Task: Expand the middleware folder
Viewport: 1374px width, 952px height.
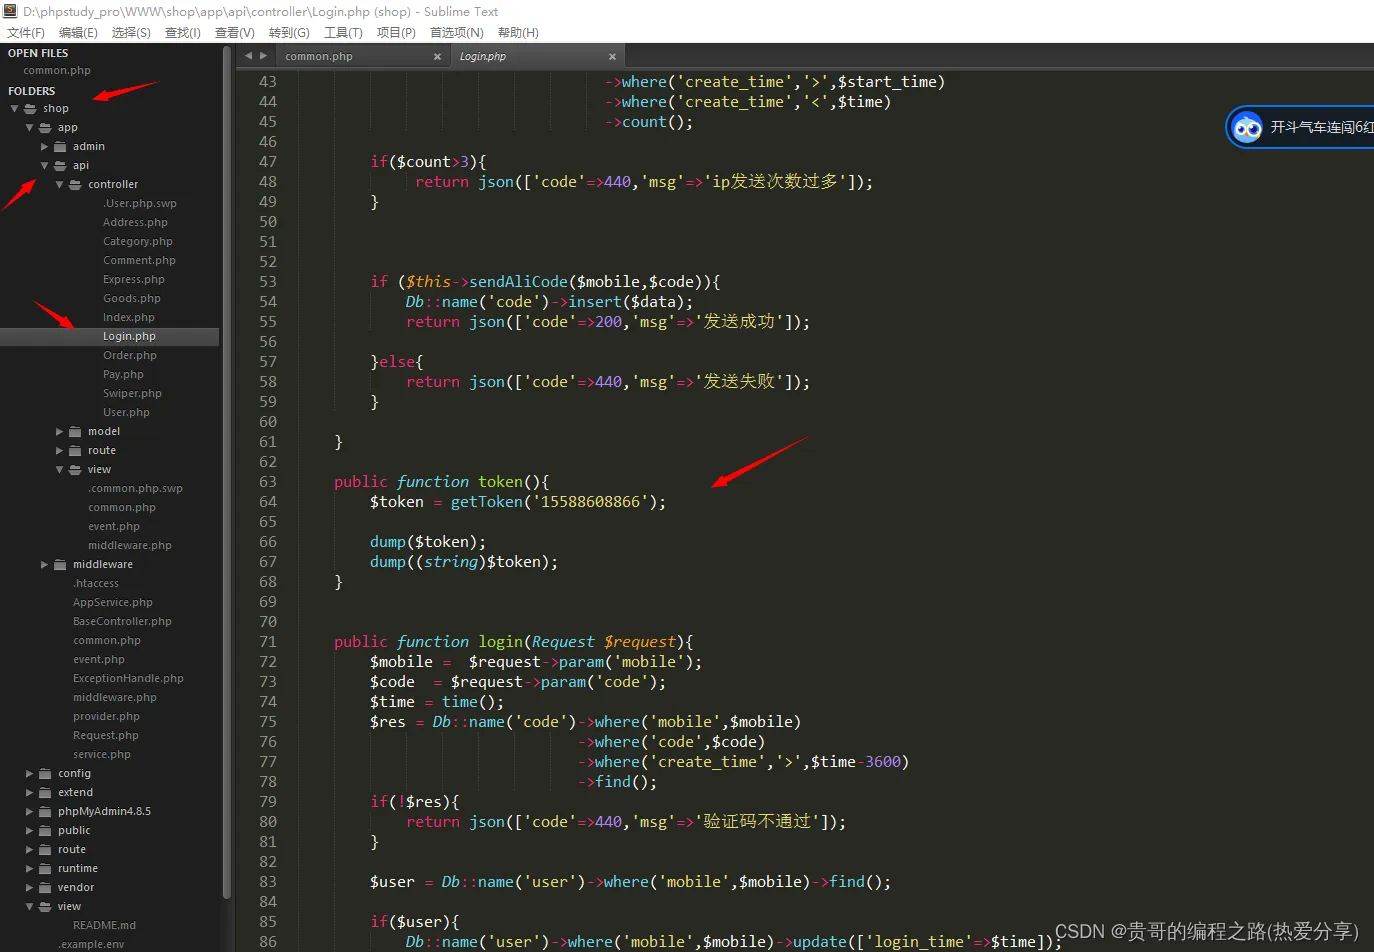Action: (x=44, y=564)
